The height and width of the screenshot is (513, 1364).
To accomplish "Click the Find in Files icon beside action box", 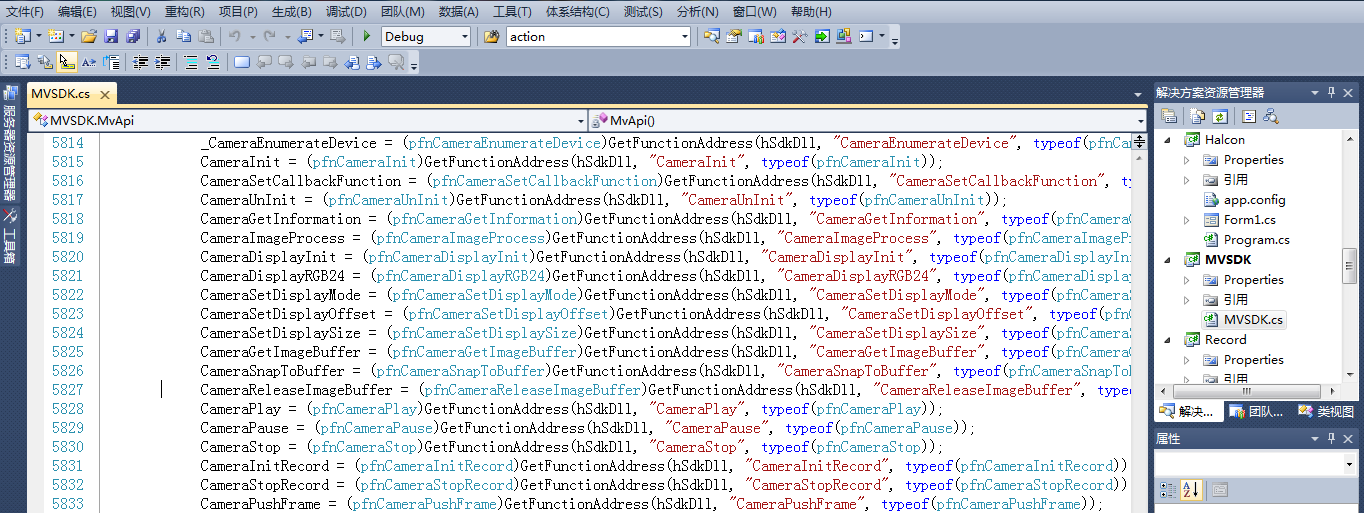I will pyautogui.click(x=491, y=36).
